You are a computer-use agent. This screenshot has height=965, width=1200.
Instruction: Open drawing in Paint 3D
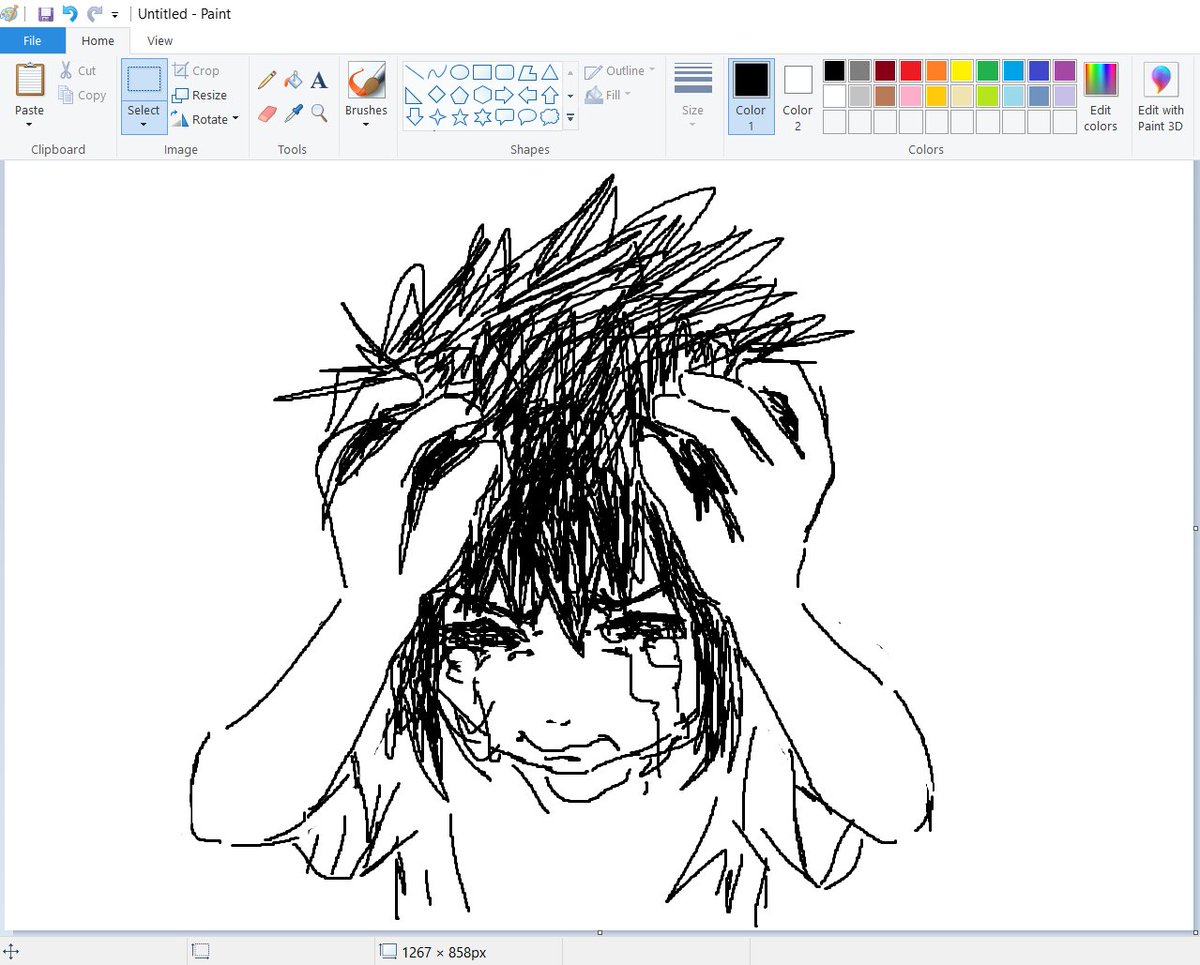pos(1160,96)
